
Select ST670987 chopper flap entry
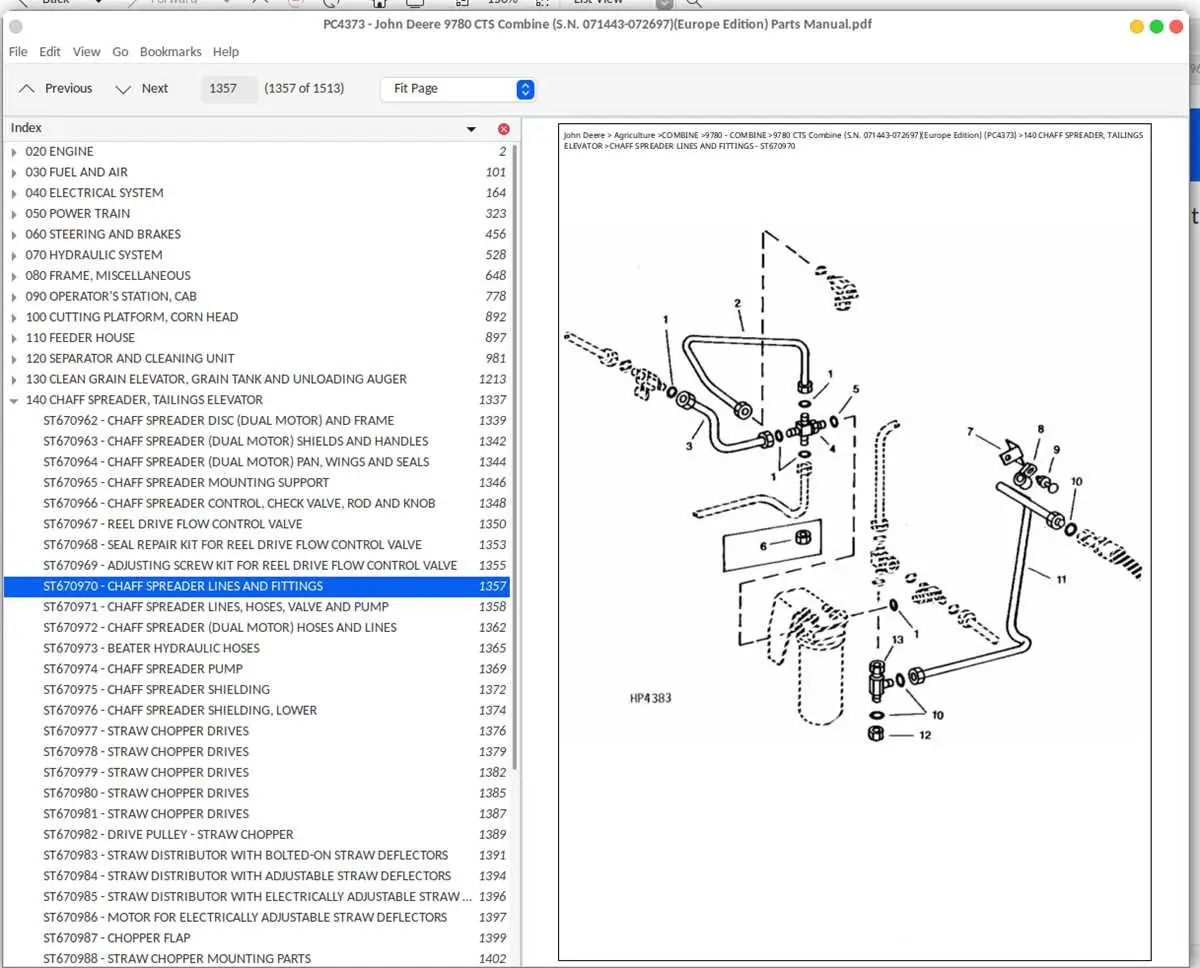[257, 938]
